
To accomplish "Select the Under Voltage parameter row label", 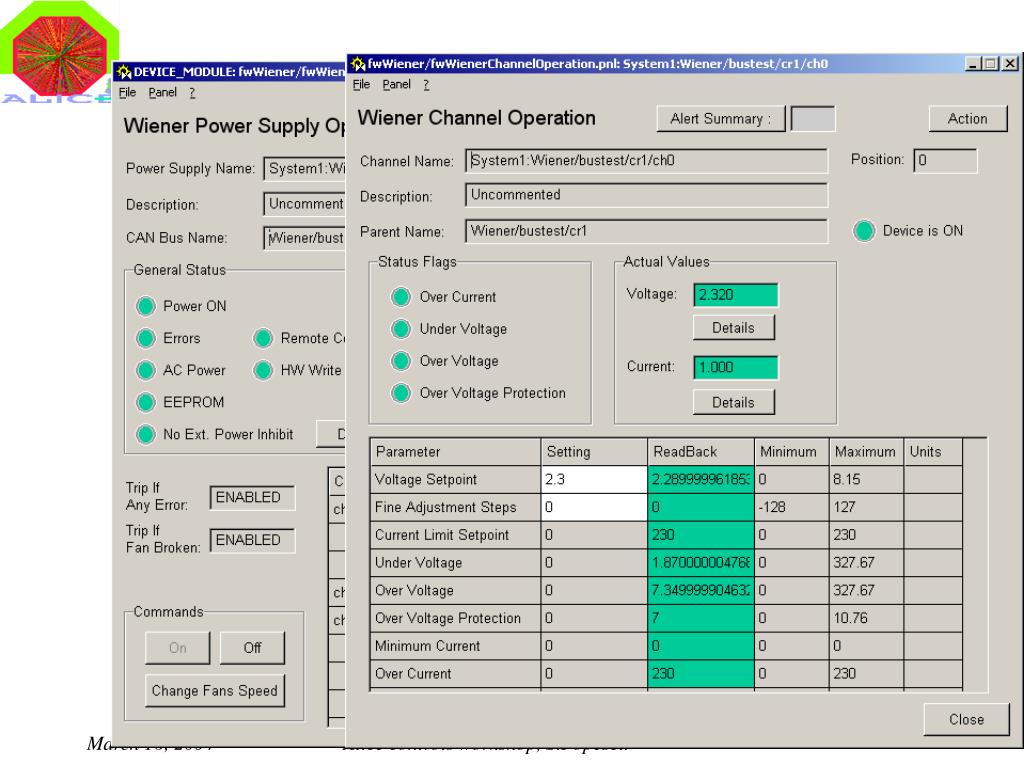I will pyautogui.click(x=455, y=563).
